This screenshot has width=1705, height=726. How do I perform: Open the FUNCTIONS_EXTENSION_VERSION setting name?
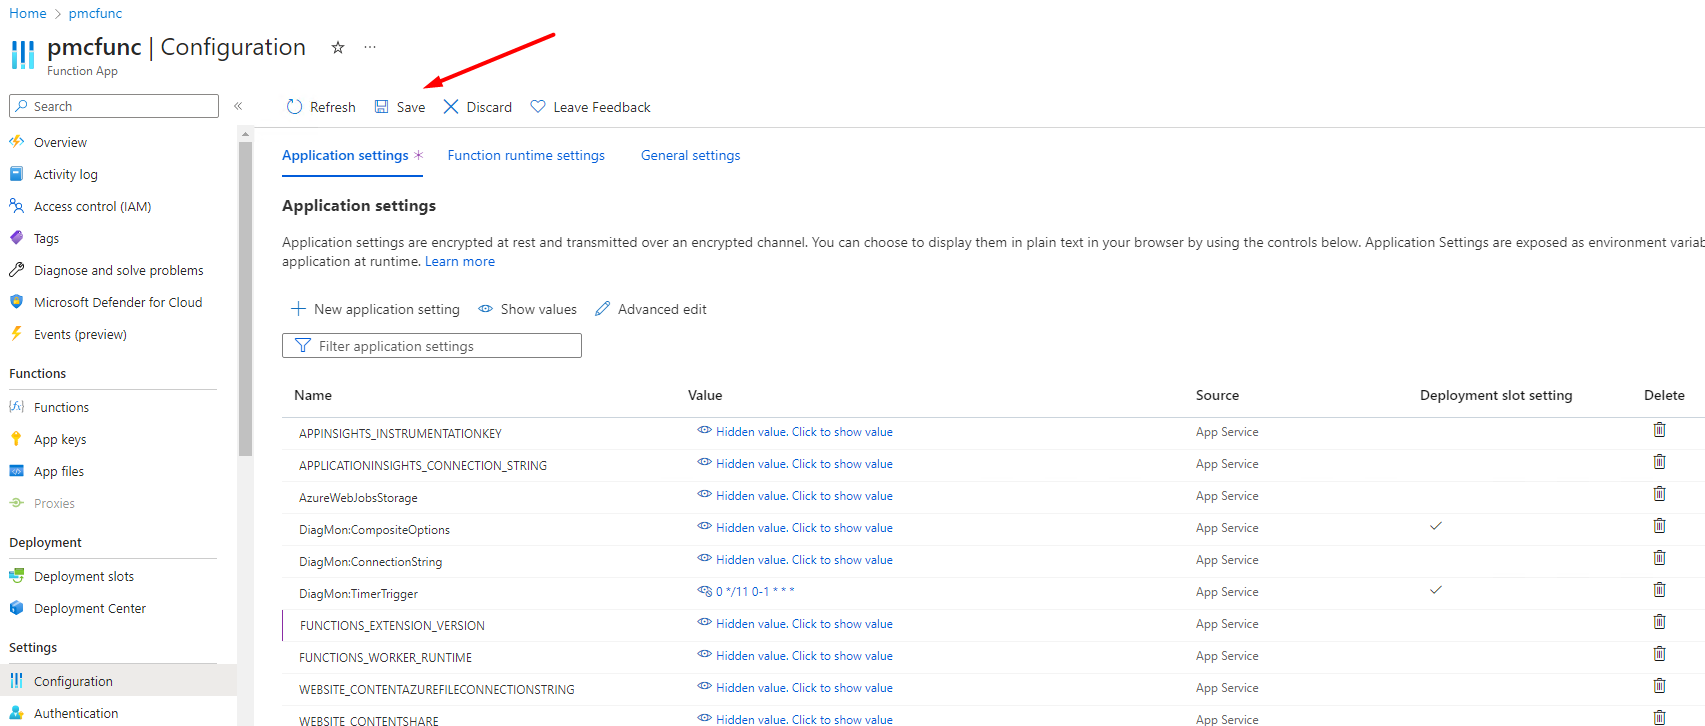[x=392, y=626]
